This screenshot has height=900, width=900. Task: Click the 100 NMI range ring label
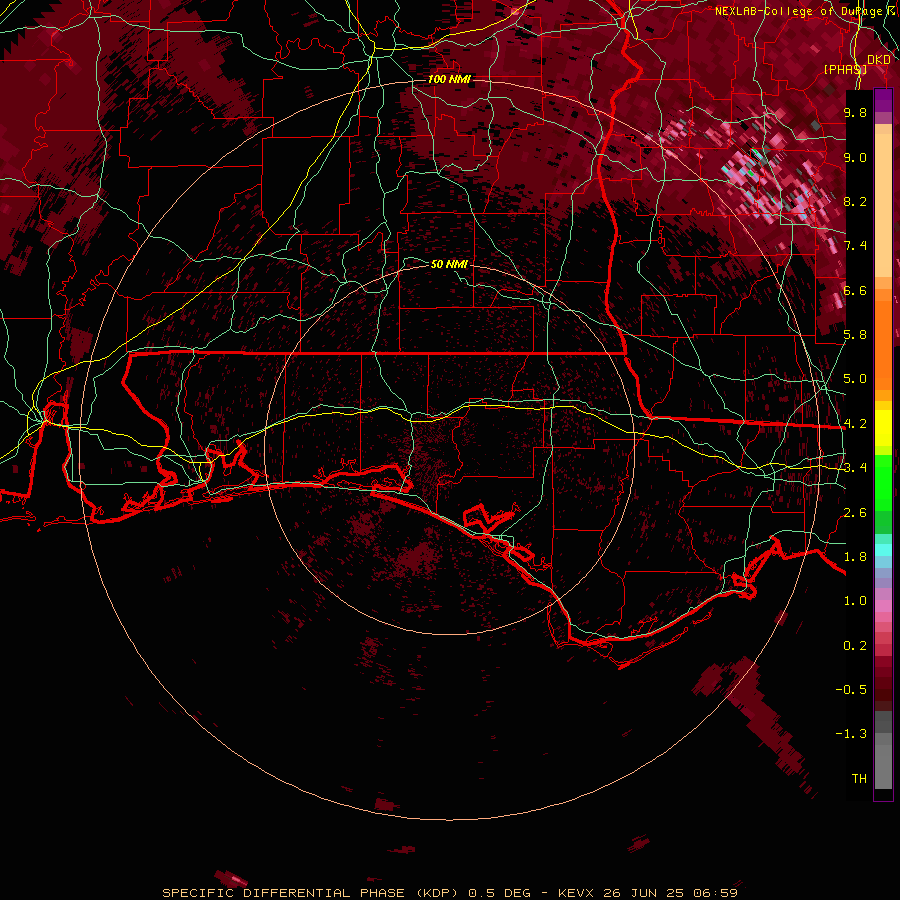(x=449, y=79)
